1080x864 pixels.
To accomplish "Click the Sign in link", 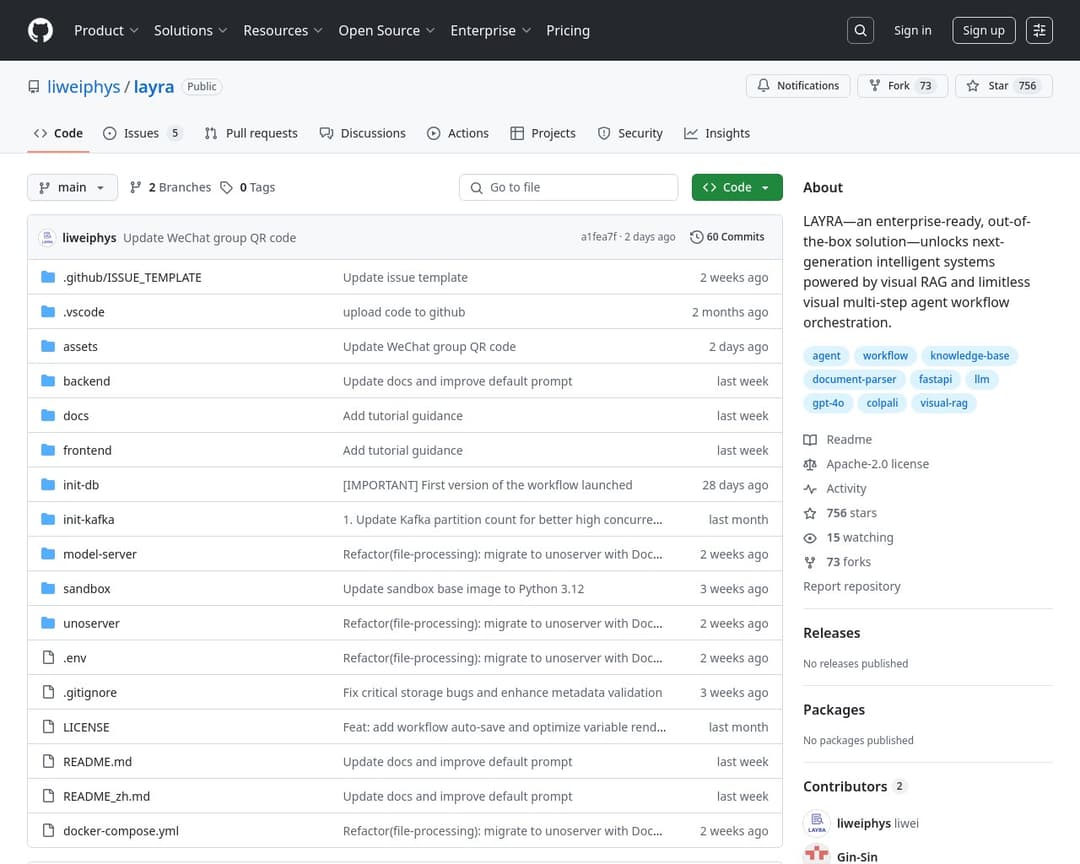I will pos(913,30).
